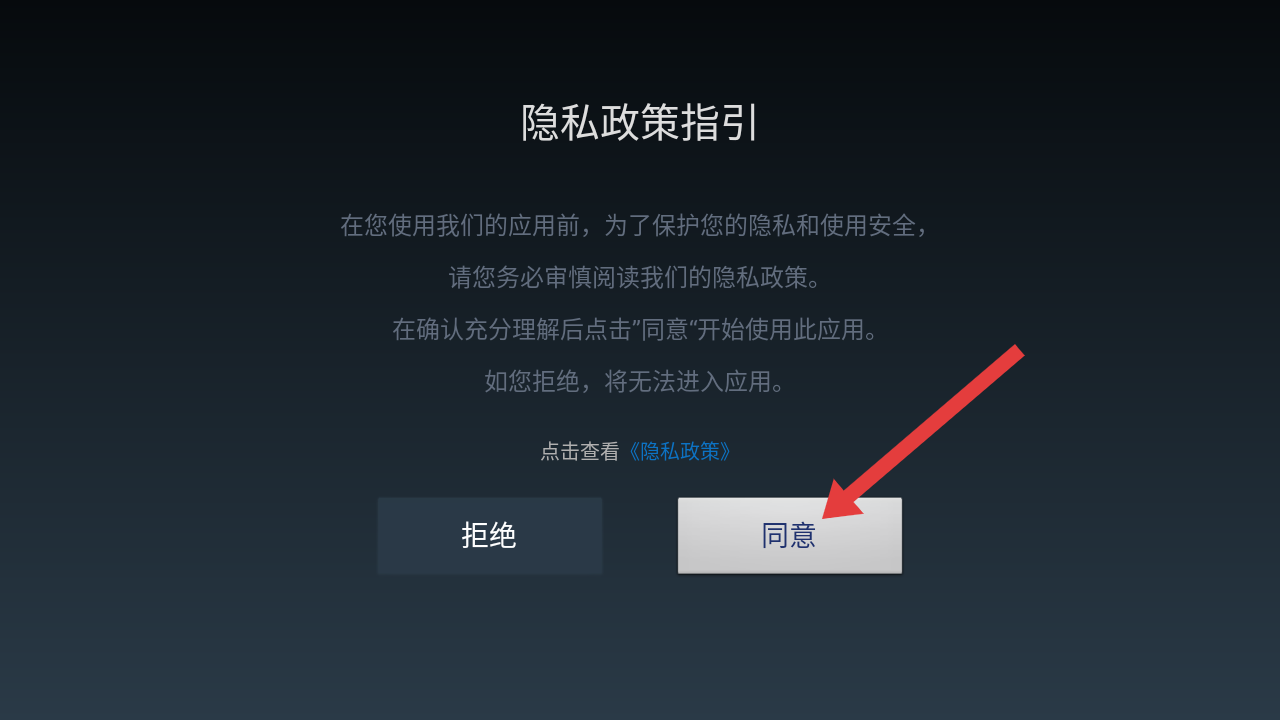Select the line starting with 在确认充分理解后

(636, 329)
